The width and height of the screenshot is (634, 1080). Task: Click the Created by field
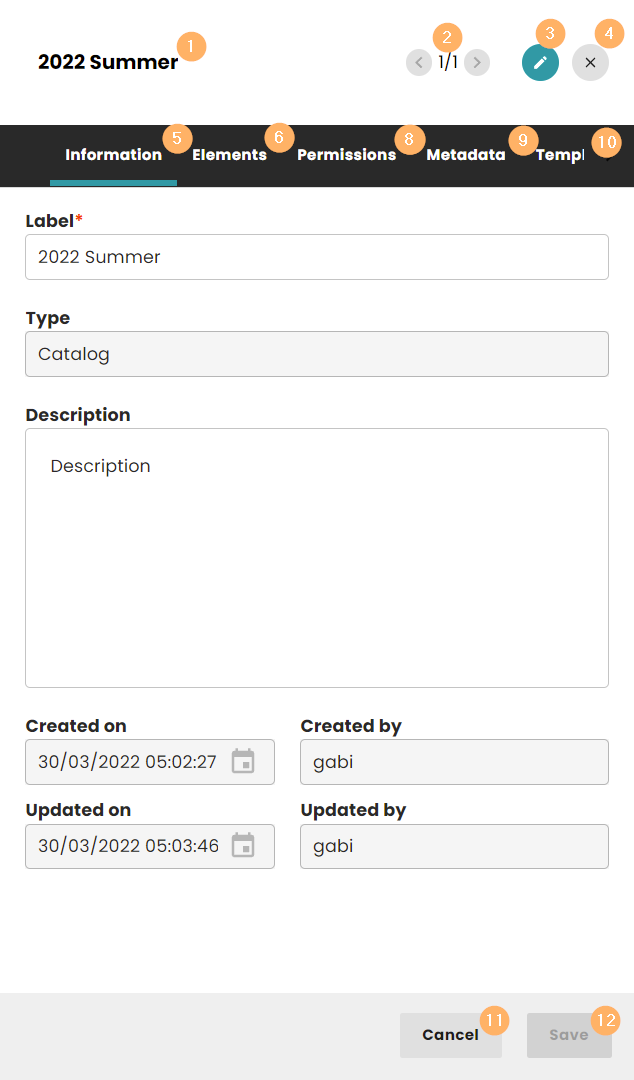coord(454,762)
